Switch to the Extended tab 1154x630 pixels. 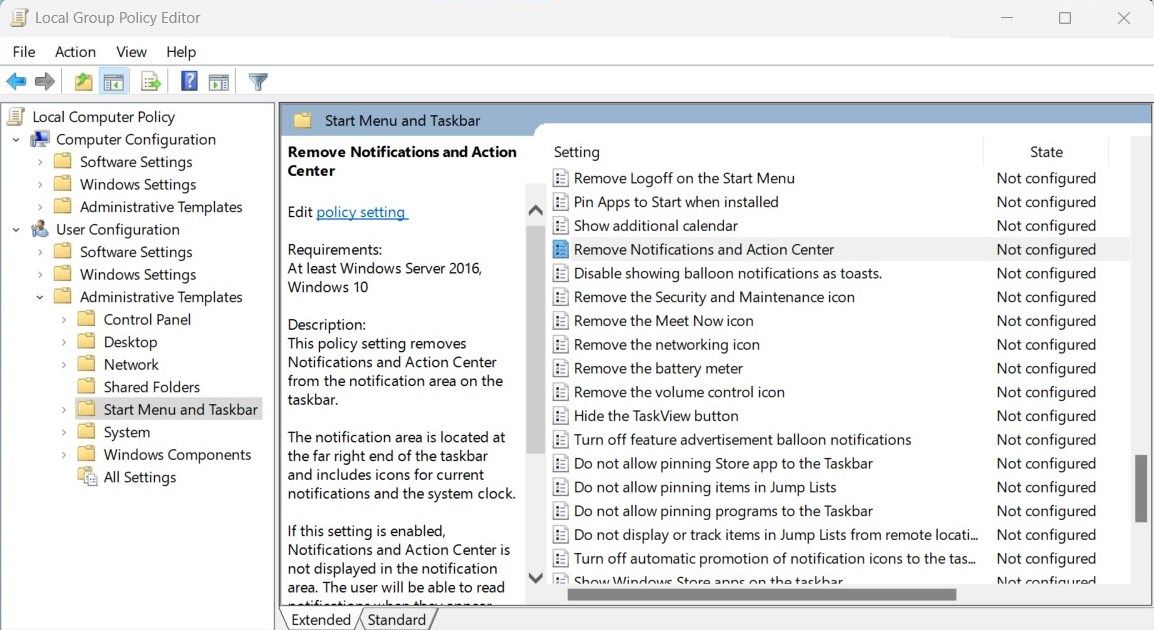pyautogui.click(x=320, y=619)
